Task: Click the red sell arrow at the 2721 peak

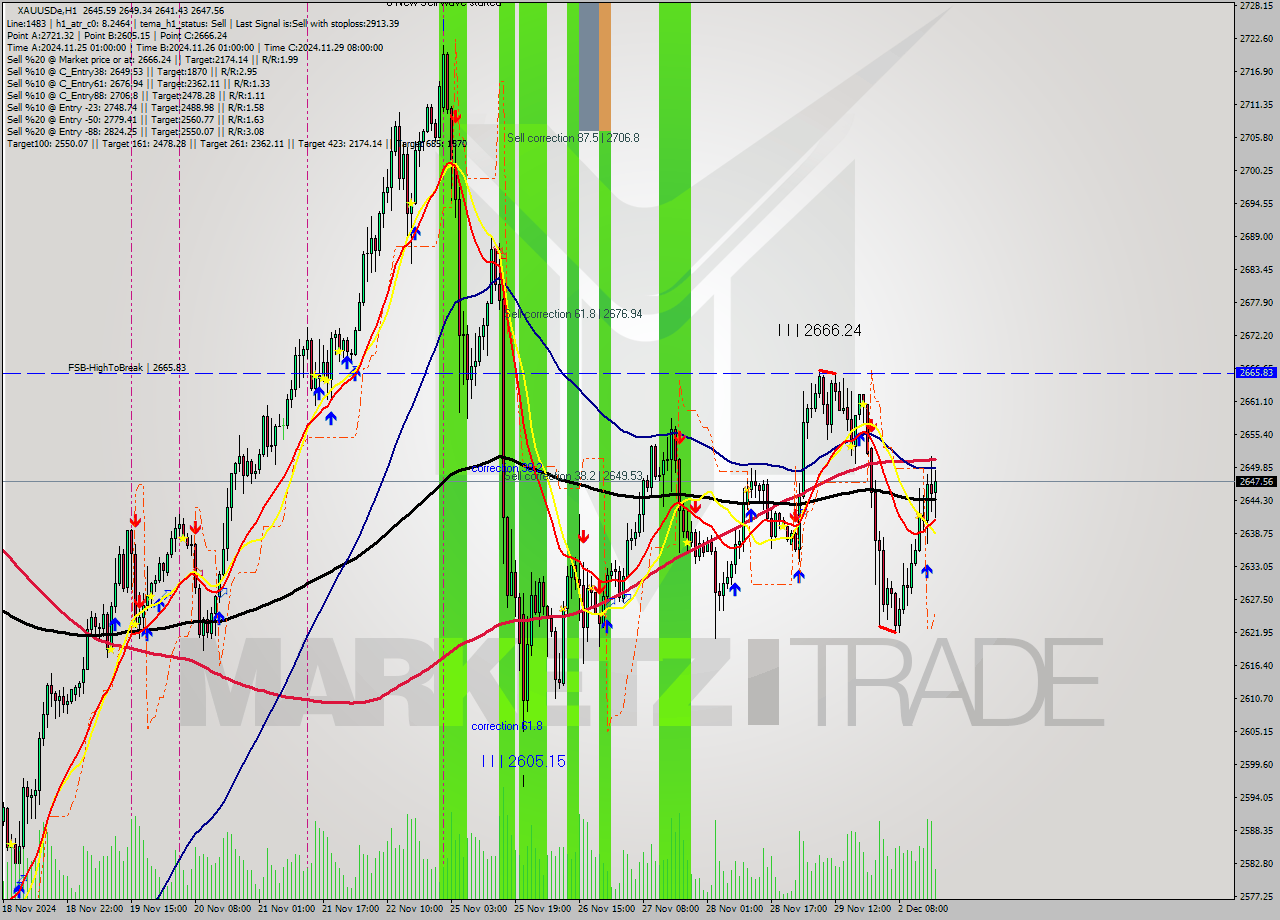Action: pyautogui.click(x=455, y=117)
